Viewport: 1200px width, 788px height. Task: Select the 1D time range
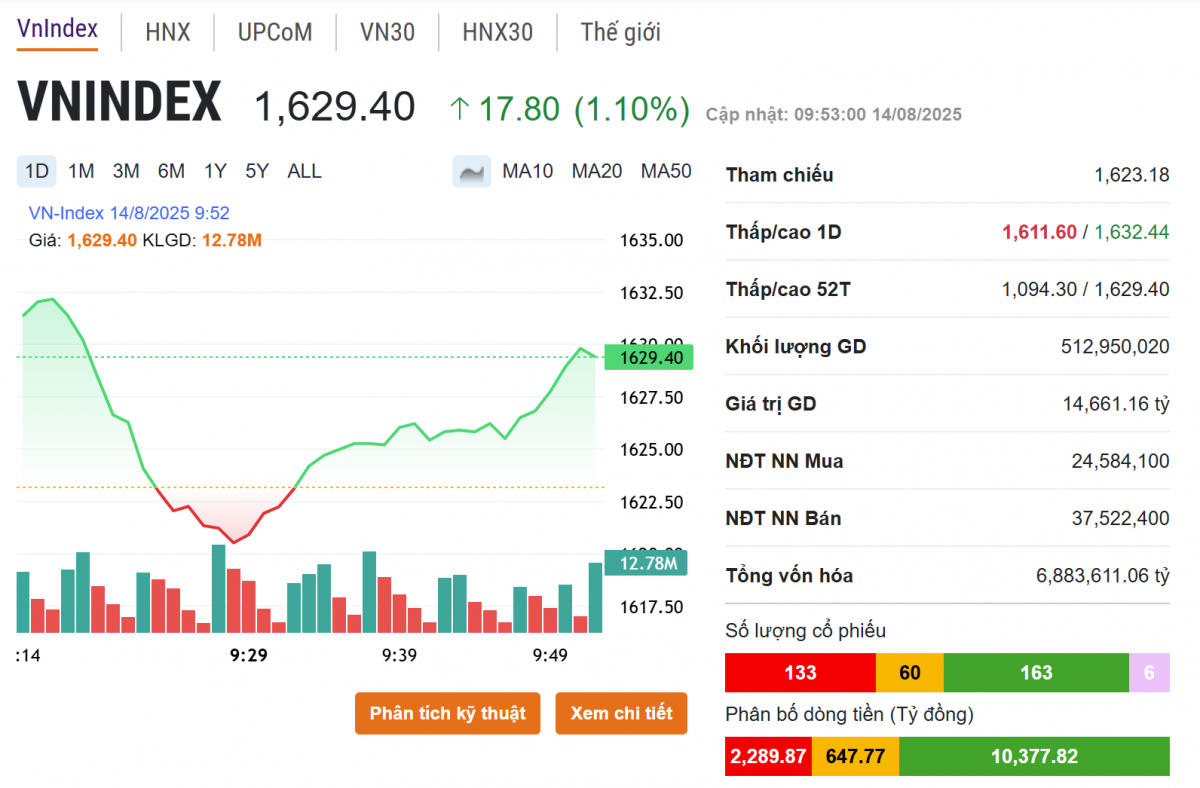point(37,171)
